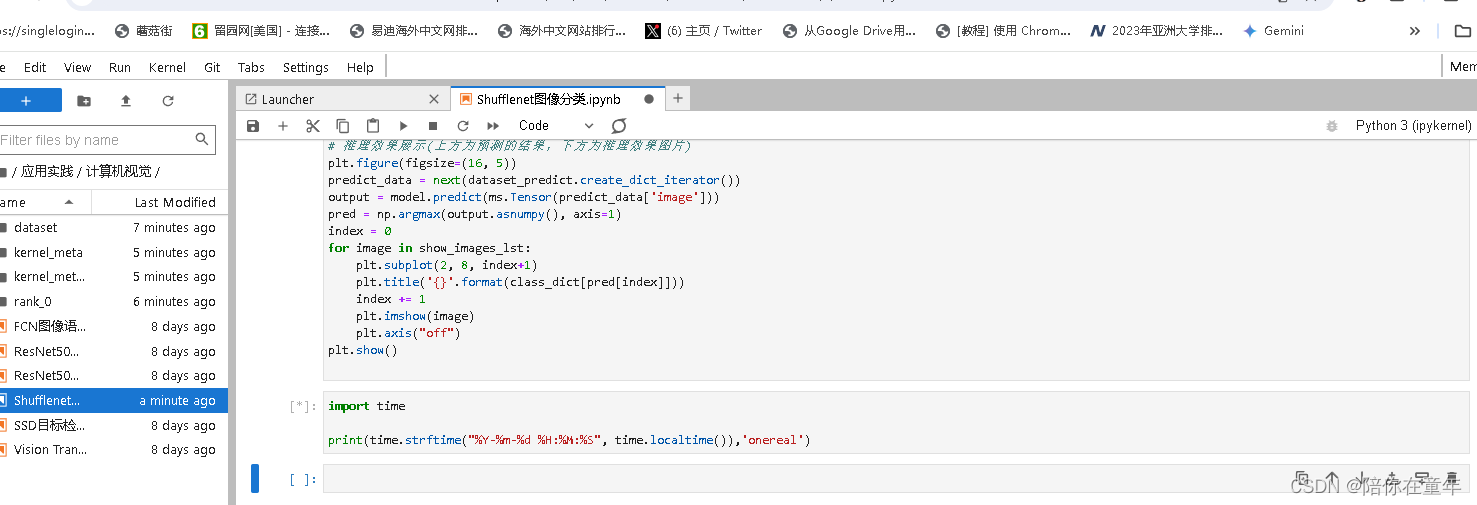Screen dimensions: 1477x505
Task: Open the [教程] 使用 Chrom... bookmark
Action: 1004,31
